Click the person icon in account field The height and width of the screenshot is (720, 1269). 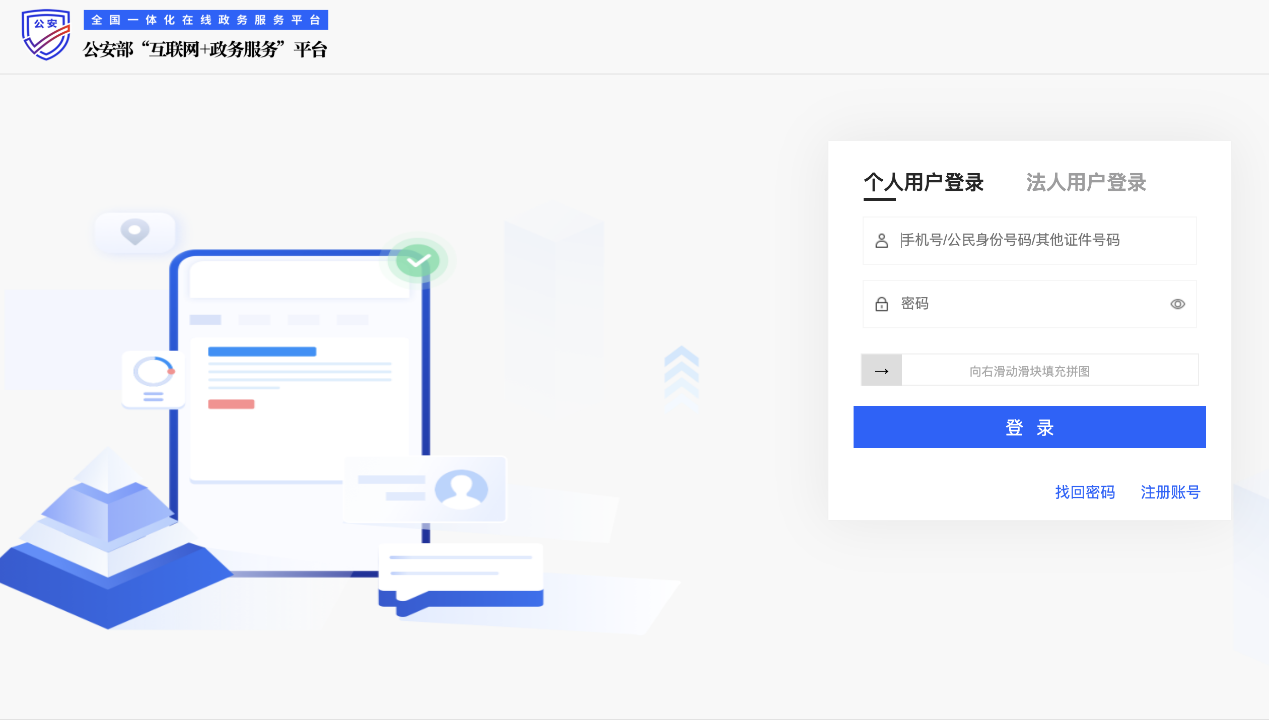[x=880, y=240]
